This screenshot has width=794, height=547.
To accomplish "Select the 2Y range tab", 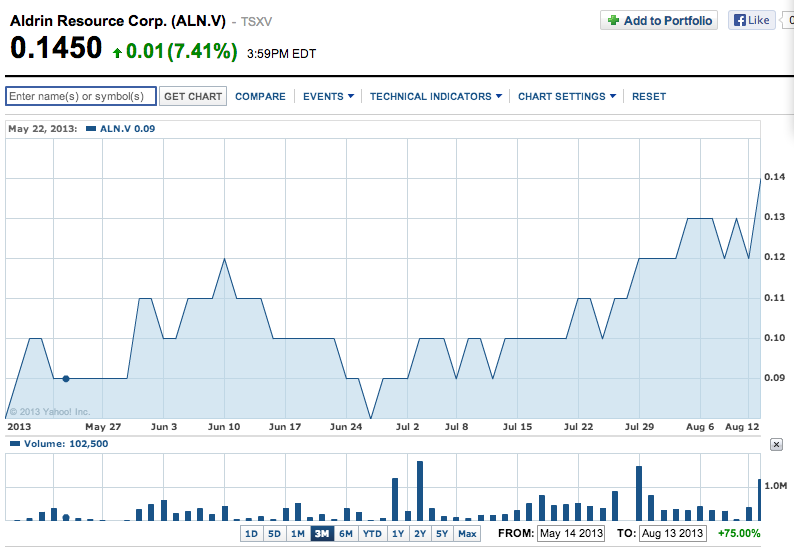I will [420, 533].
